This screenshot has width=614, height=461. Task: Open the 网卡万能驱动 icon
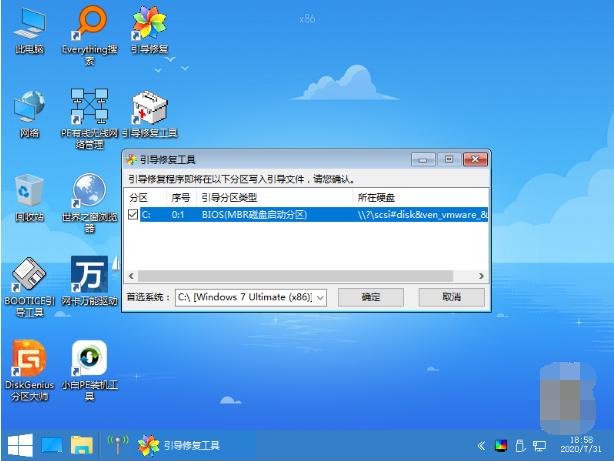(x=90, y=274)
